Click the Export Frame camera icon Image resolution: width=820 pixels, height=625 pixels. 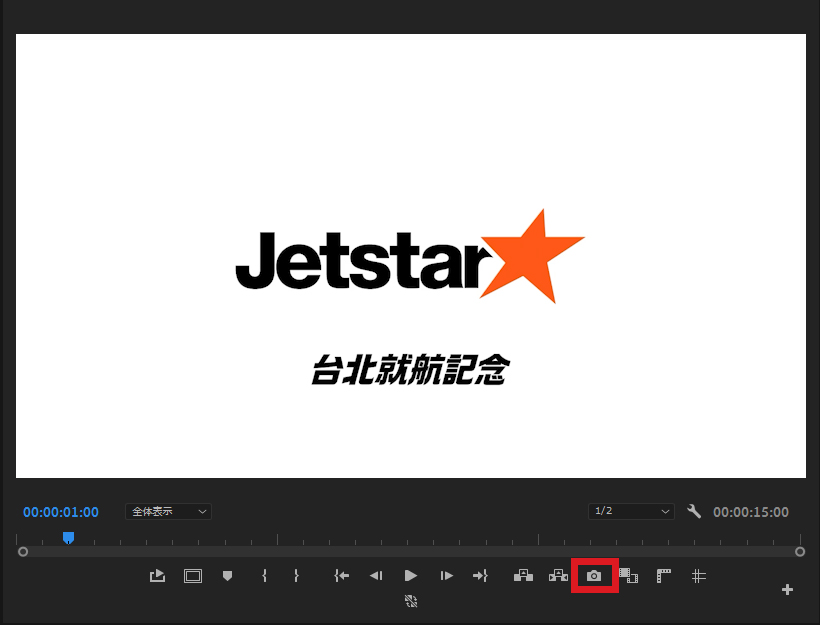pyautogui.click(x=594, y=576)
